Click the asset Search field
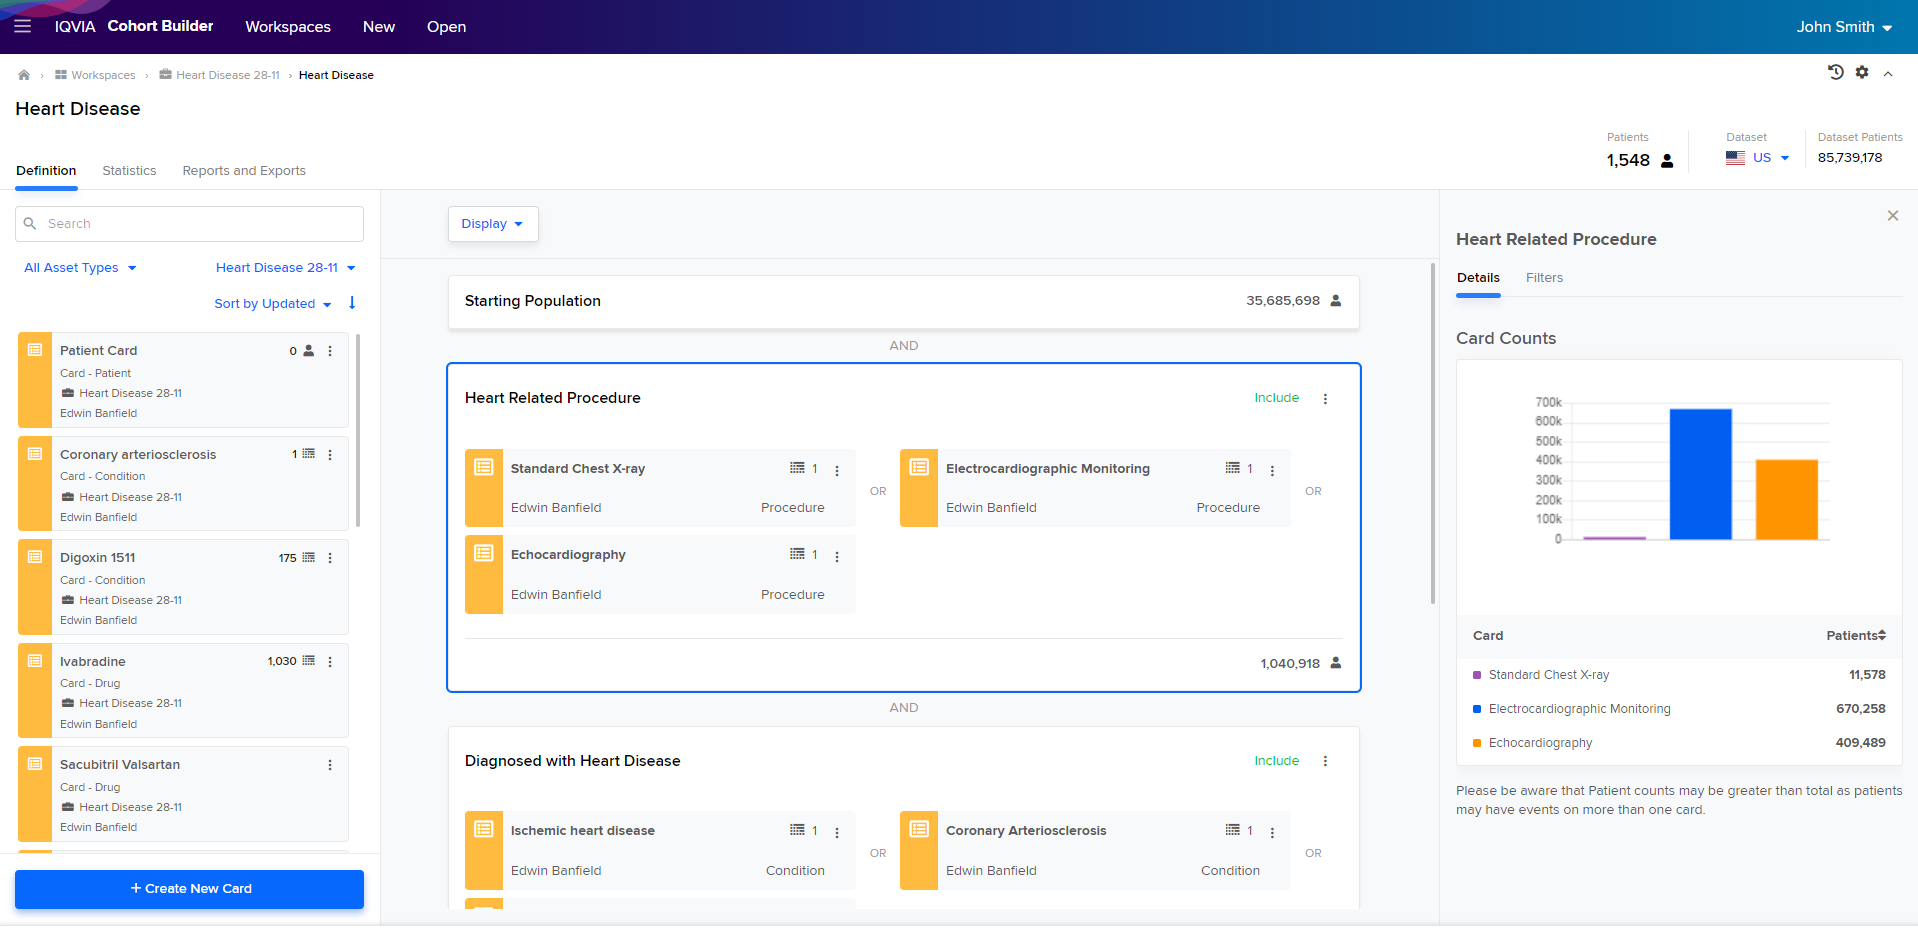1918x936 pixels. (189, 224)
